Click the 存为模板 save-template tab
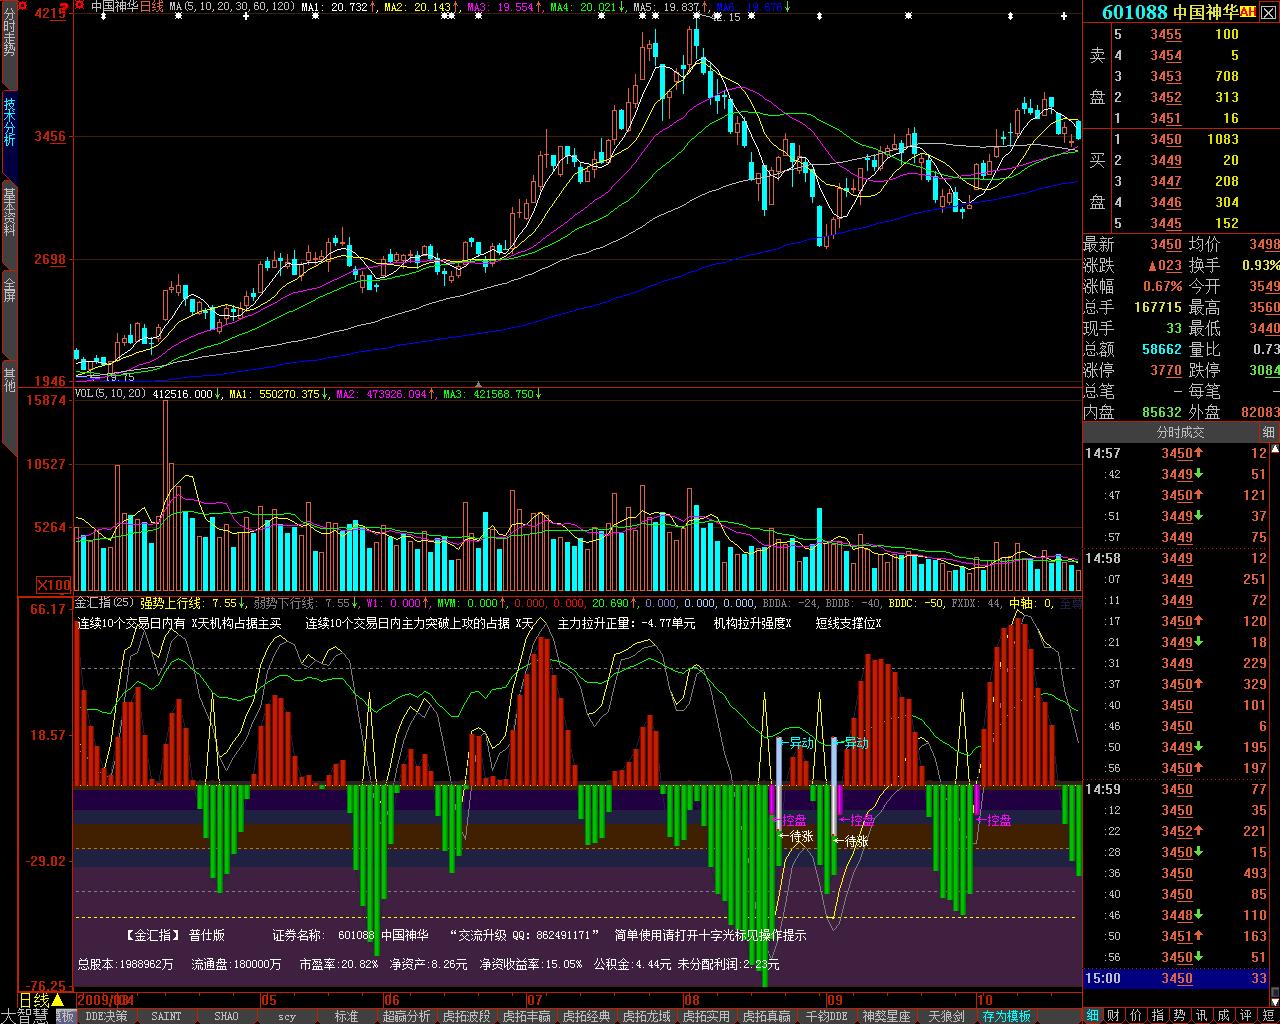This screenshot has width=1280, height=1024. (x=1007, y=1016)
